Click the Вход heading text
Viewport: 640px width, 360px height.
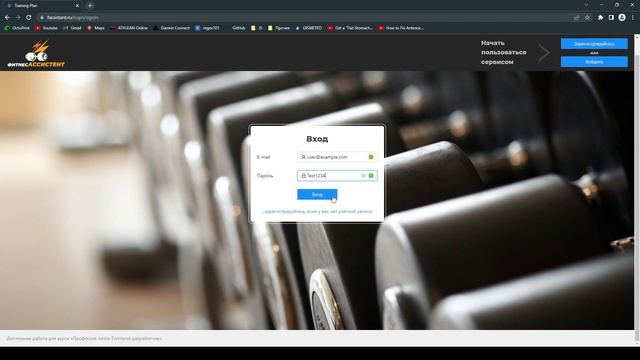(x=317, y=139)
